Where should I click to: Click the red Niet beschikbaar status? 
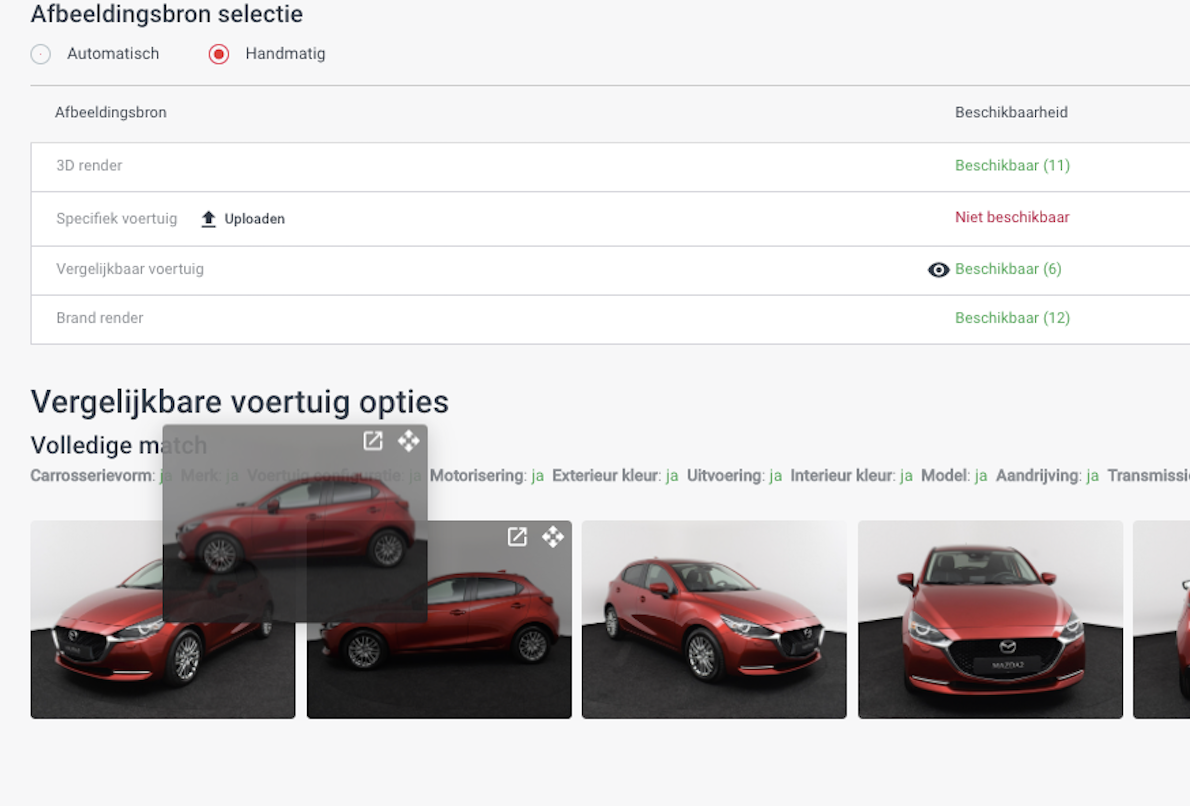(x=1012, y=218)
